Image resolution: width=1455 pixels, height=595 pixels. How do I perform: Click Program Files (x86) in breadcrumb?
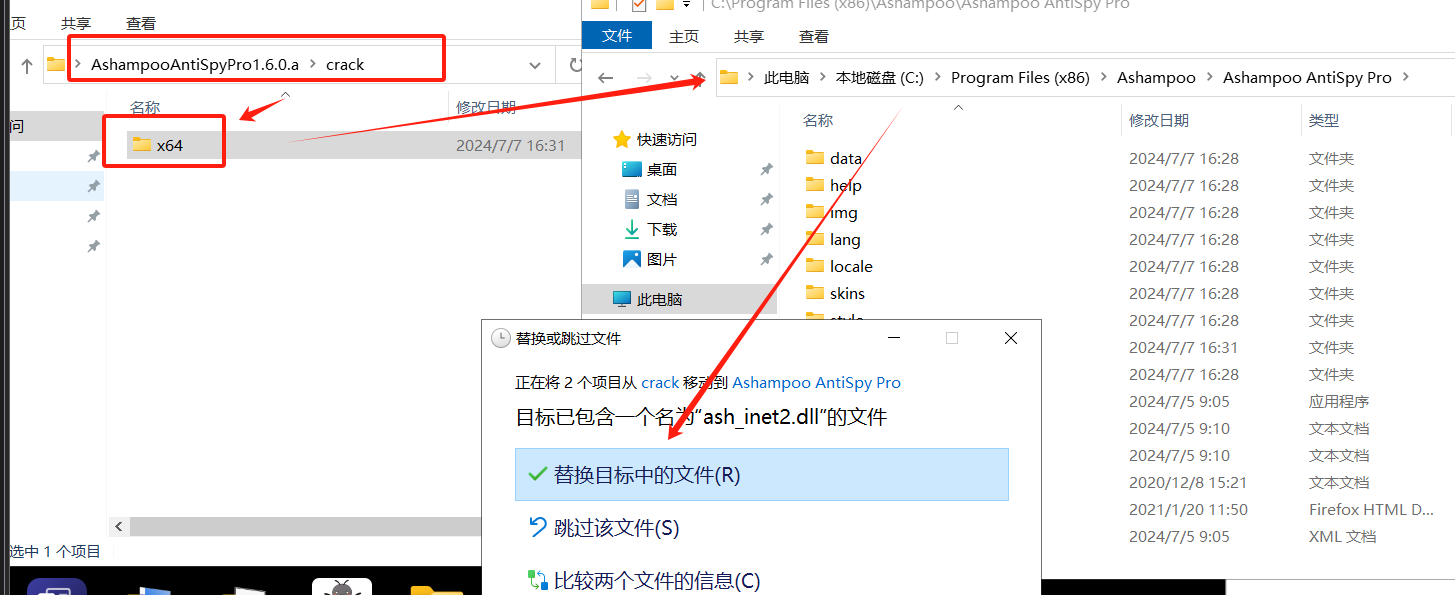tap(1020, 78)
